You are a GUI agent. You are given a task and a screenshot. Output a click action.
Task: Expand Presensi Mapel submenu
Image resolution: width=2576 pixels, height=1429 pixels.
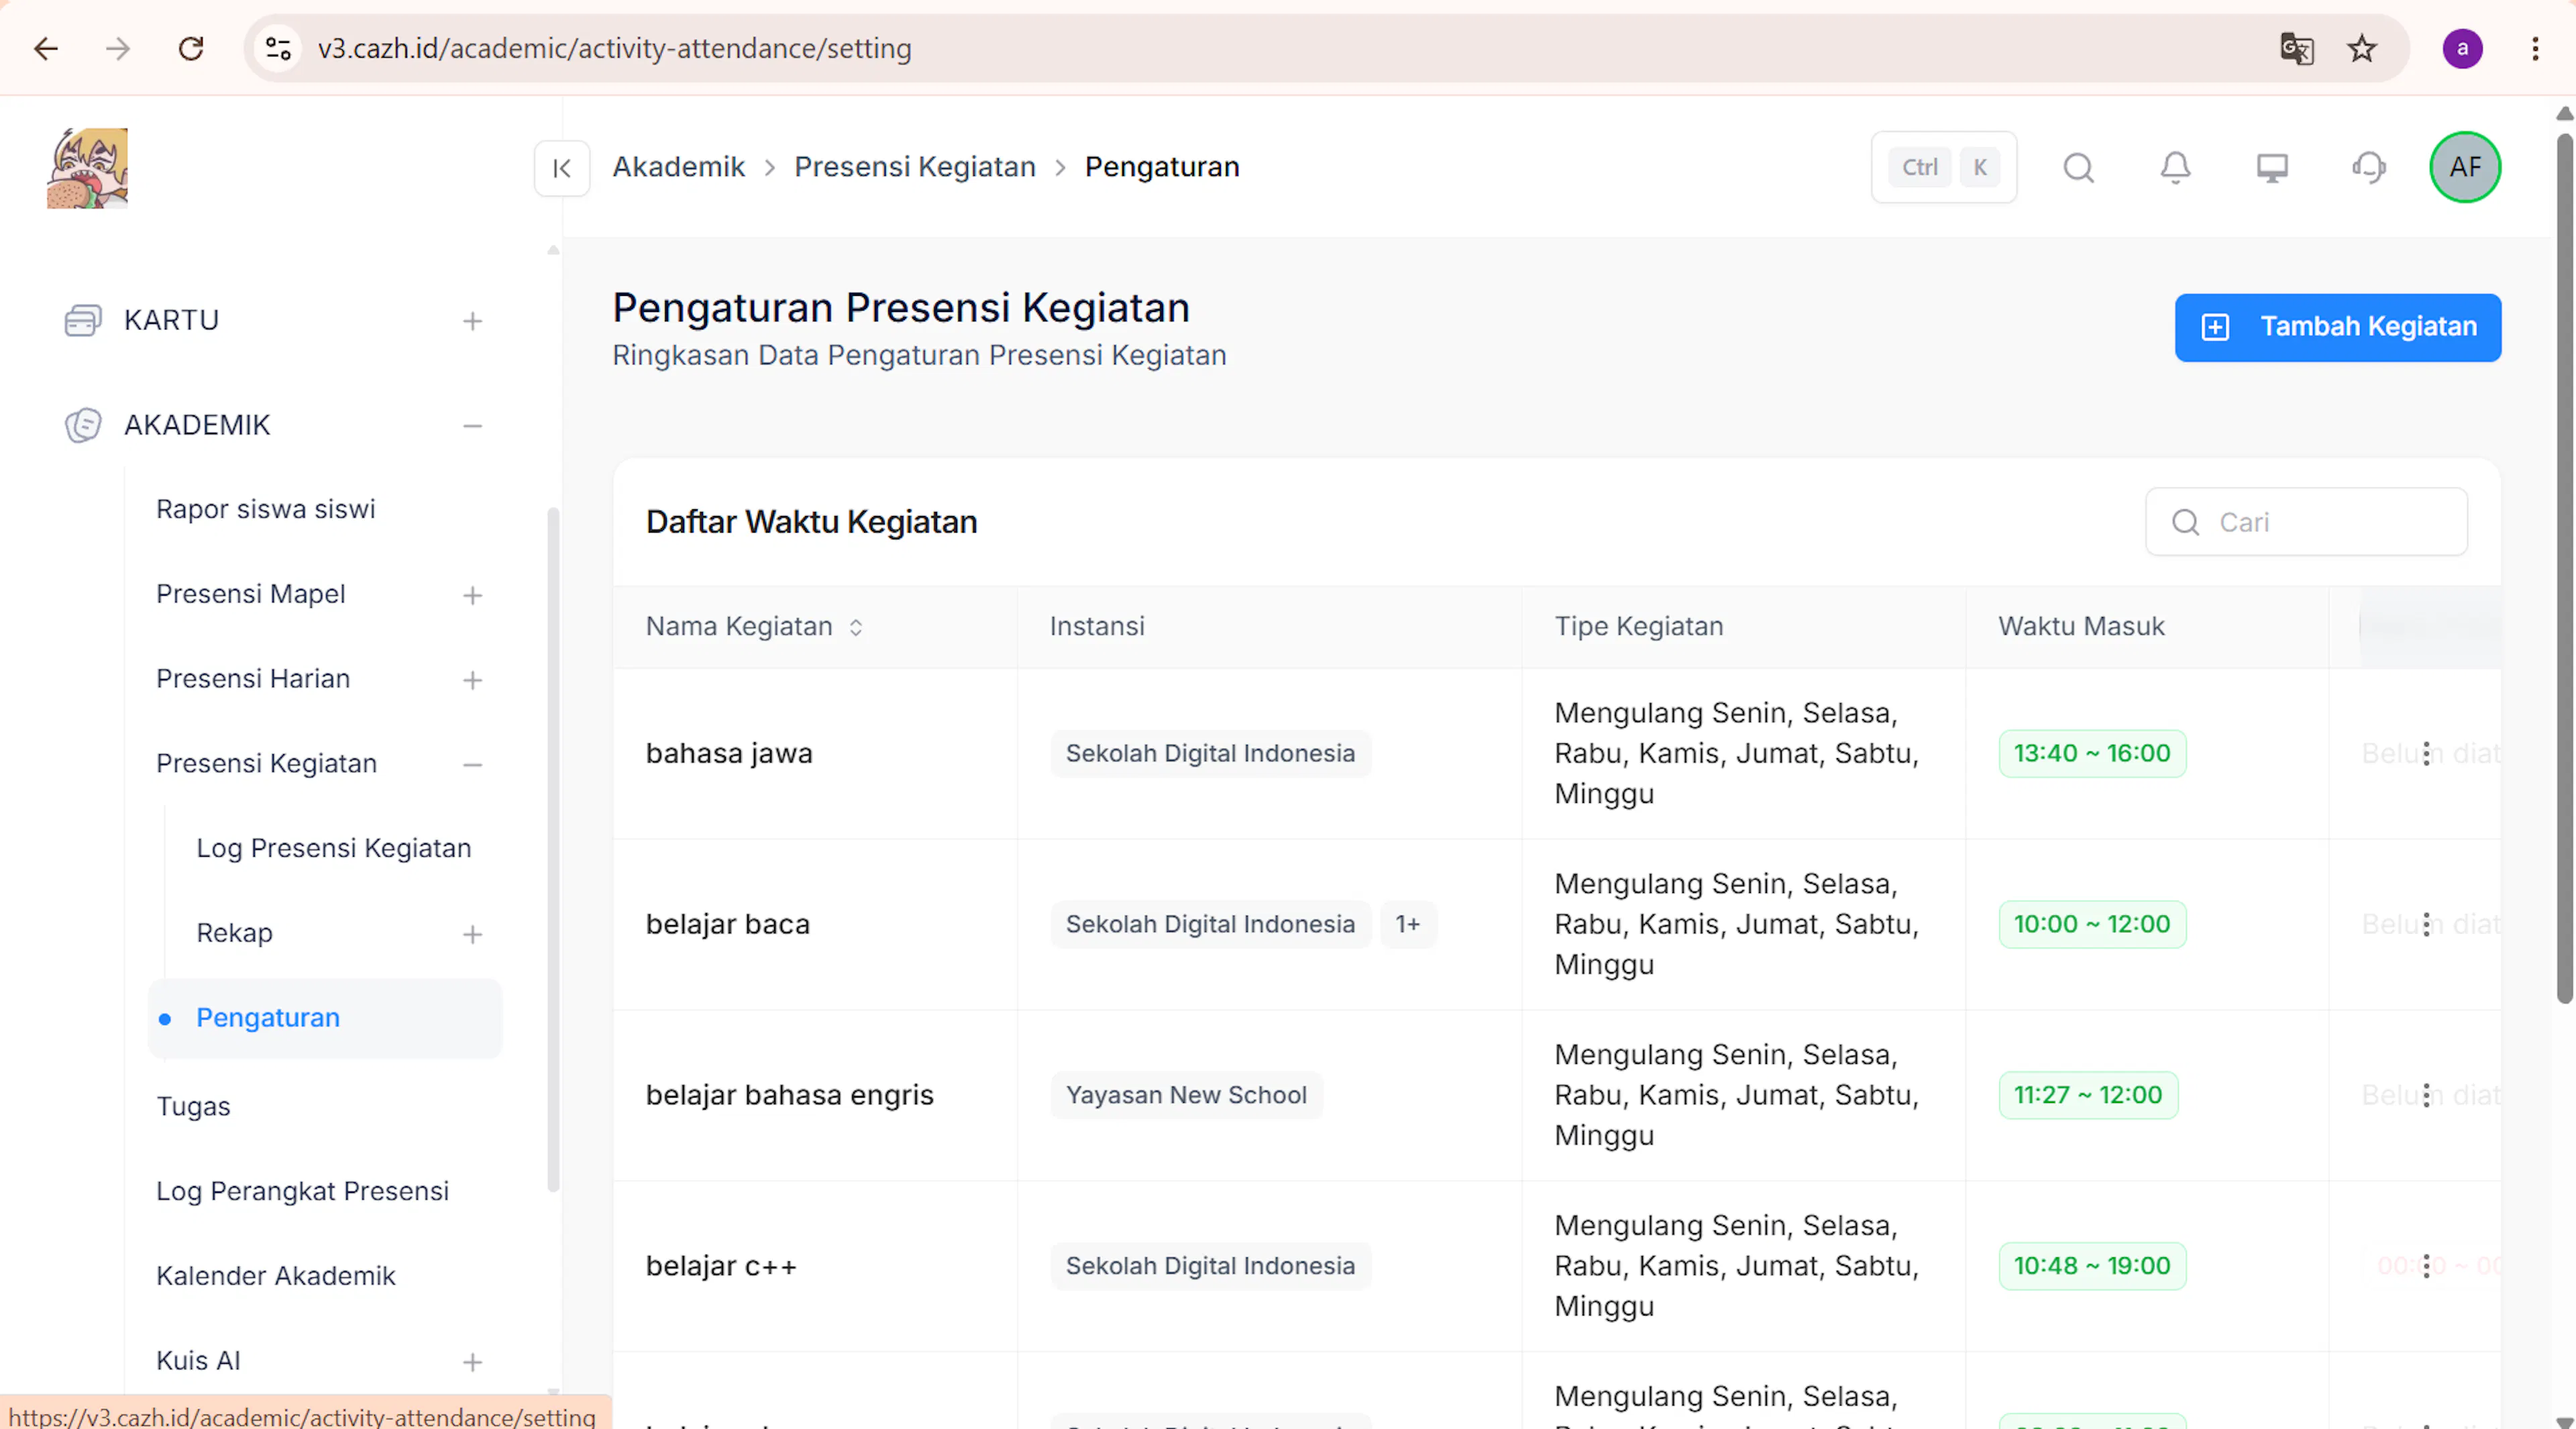(473, 595)
